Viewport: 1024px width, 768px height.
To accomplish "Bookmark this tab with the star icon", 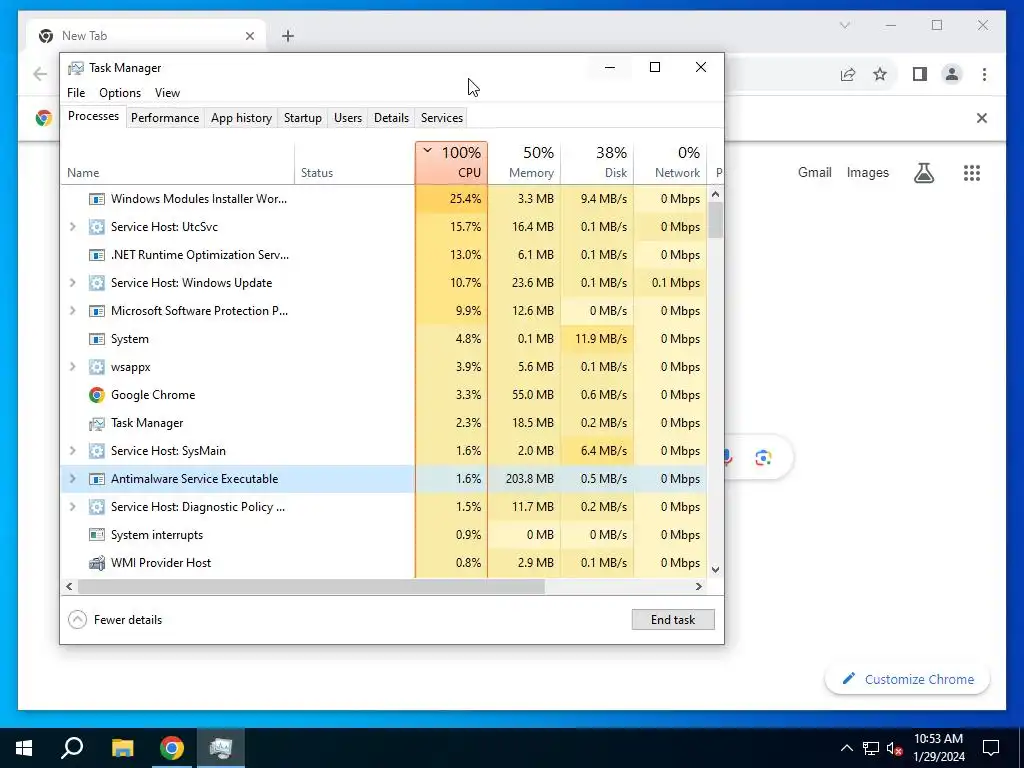I will [x=880, y=74].
